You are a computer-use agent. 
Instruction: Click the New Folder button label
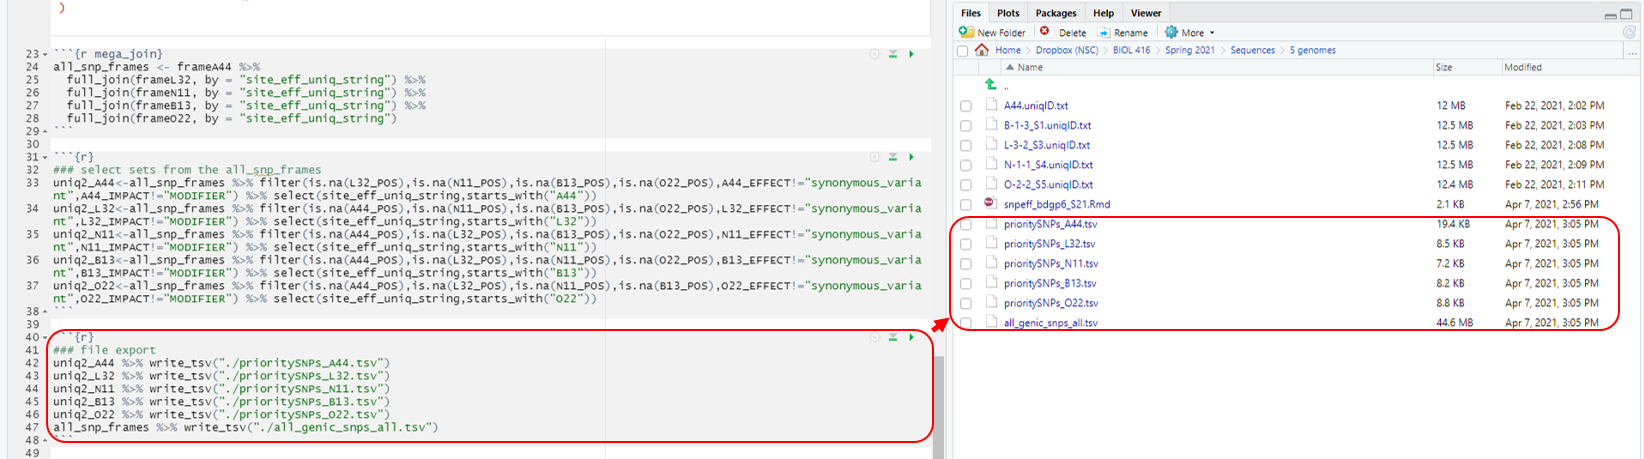(1002, 33)
